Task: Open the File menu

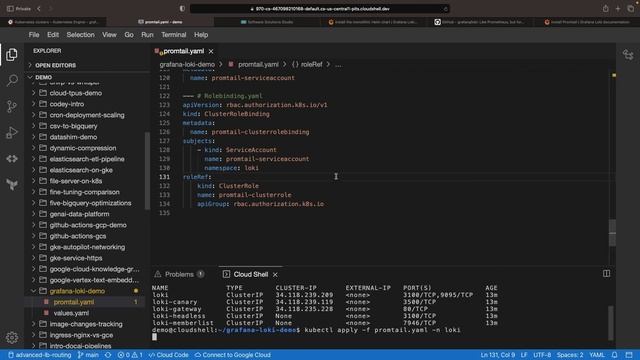Action: point(34,35)
